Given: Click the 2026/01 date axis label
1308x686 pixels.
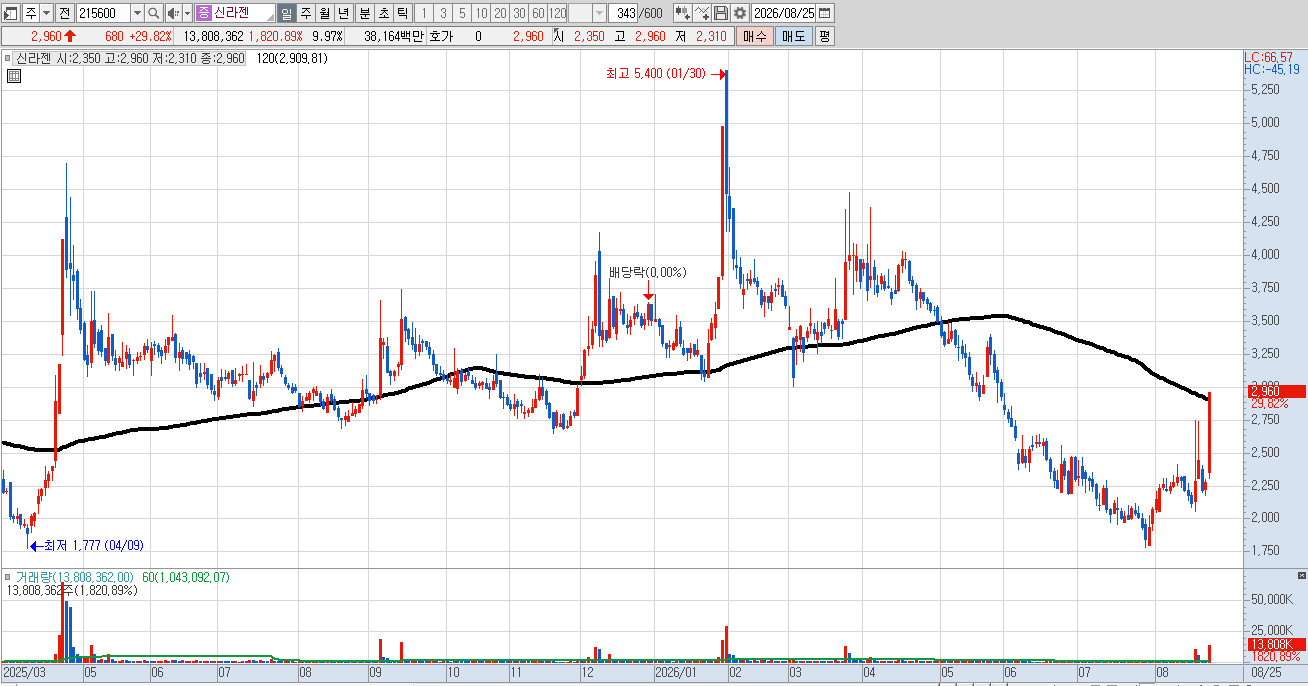Looking at the screenshot, I should (x=677, y=674).
